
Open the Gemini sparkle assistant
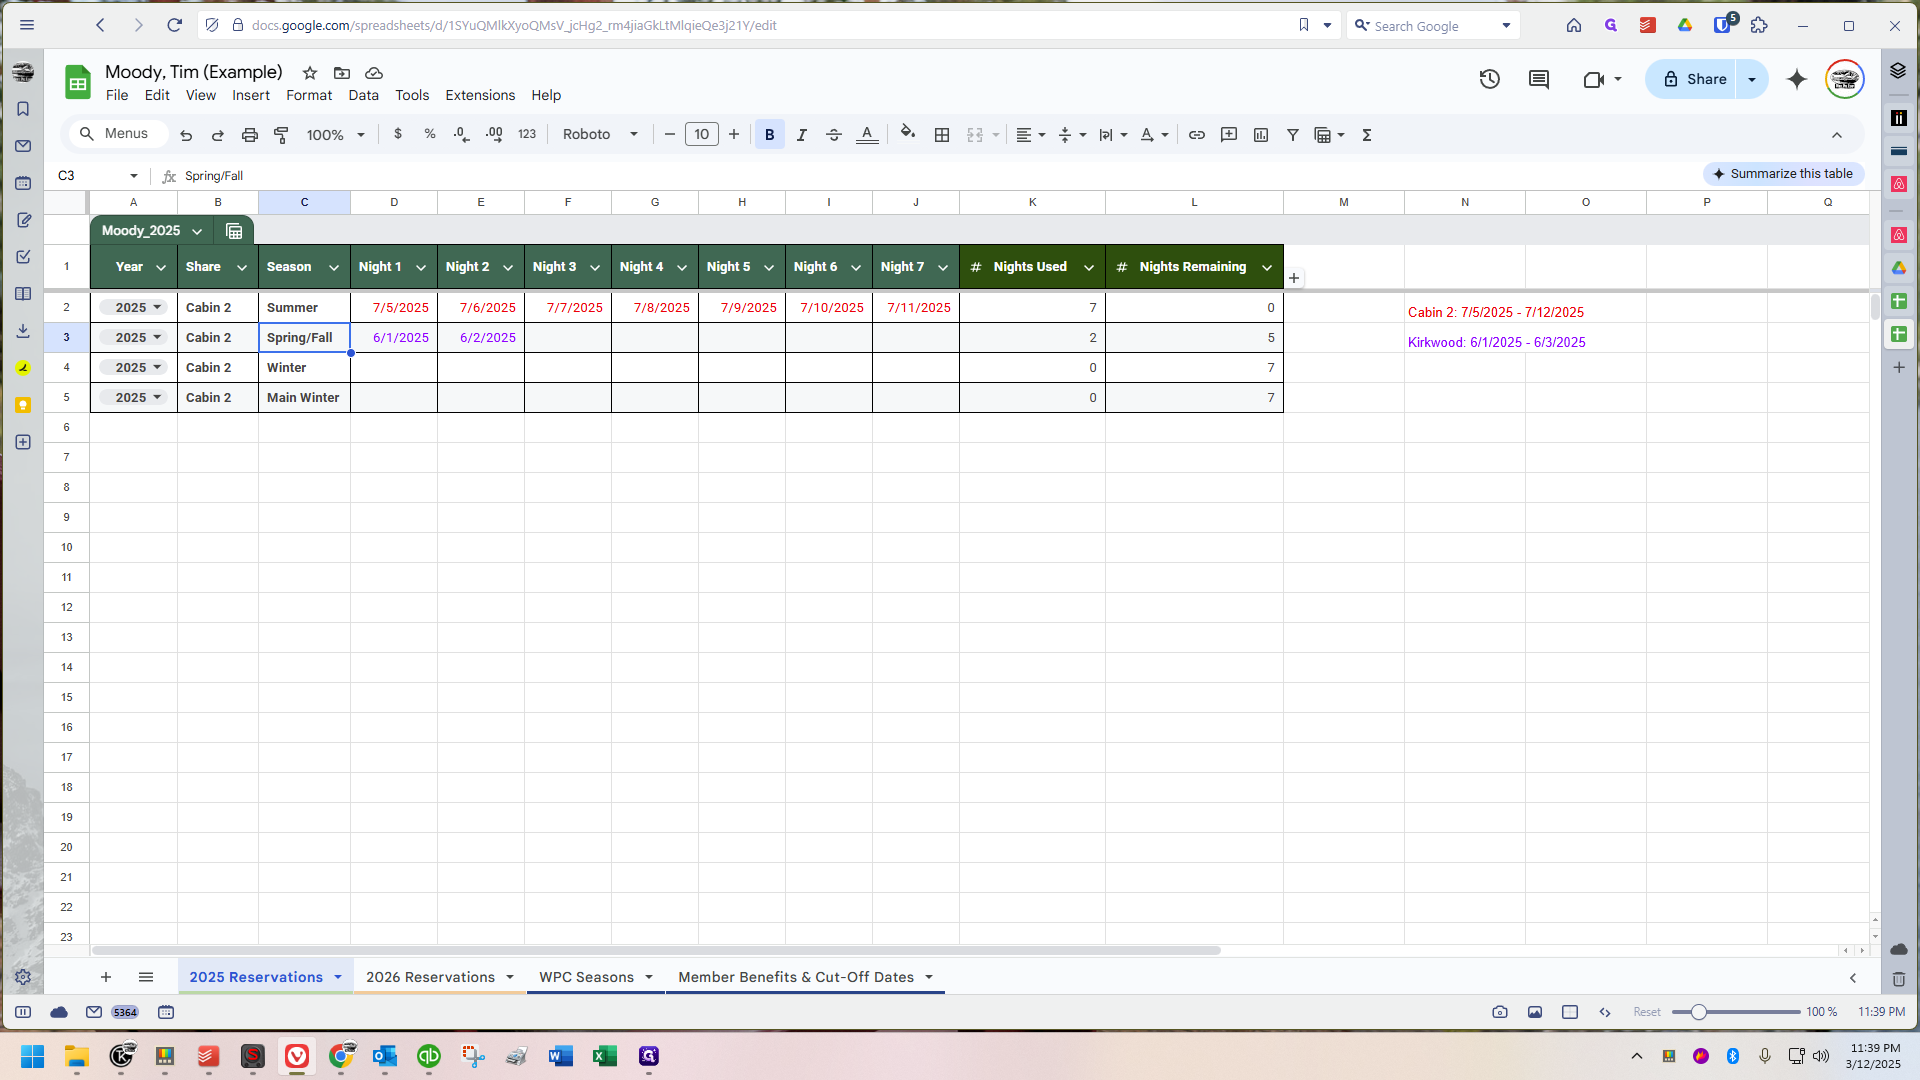[1797, 79]
